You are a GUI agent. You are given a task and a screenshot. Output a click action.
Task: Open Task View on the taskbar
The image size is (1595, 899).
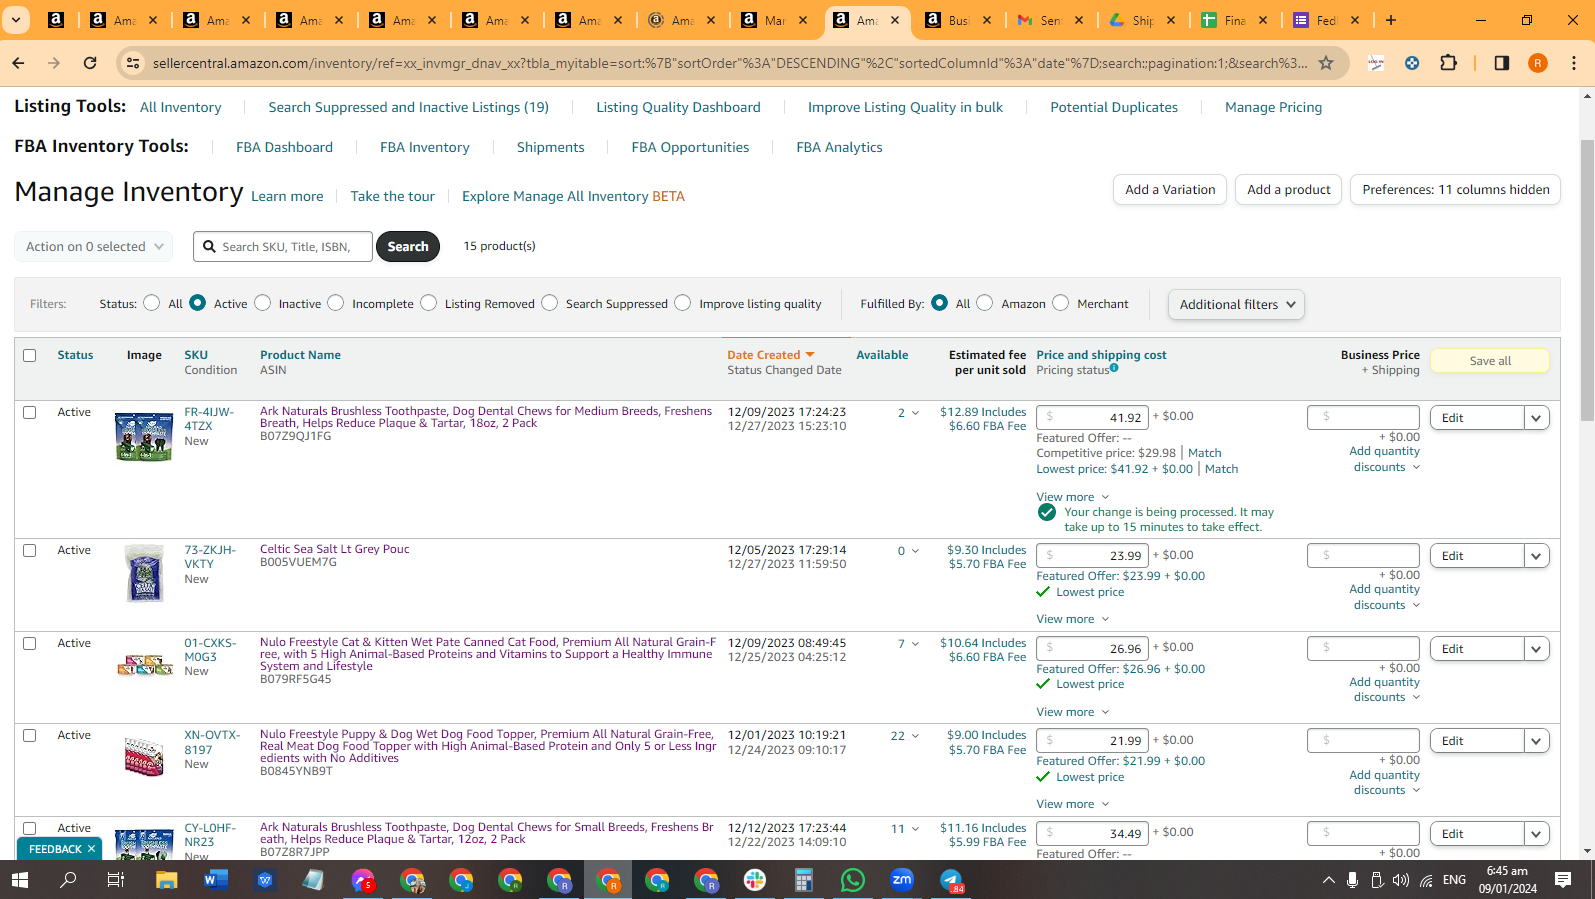(116, 880)
